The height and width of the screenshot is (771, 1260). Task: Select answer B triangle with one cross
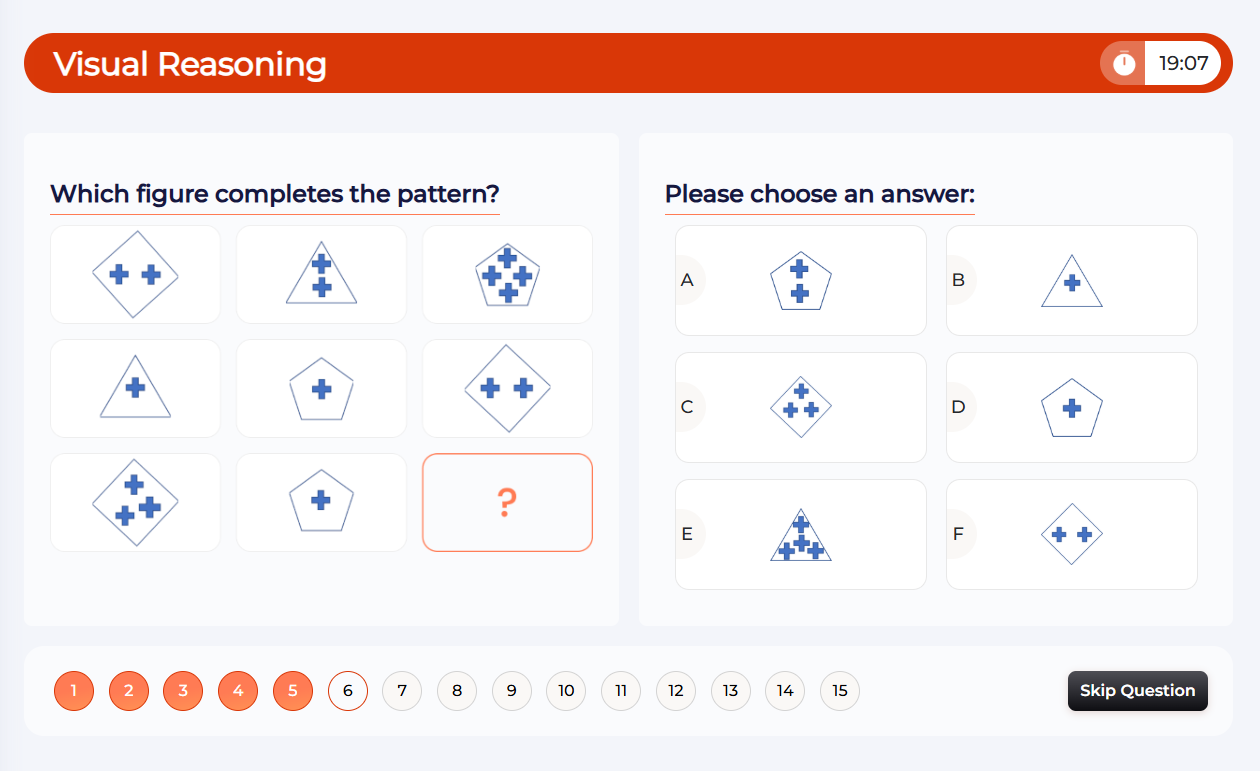[1072, 281]
